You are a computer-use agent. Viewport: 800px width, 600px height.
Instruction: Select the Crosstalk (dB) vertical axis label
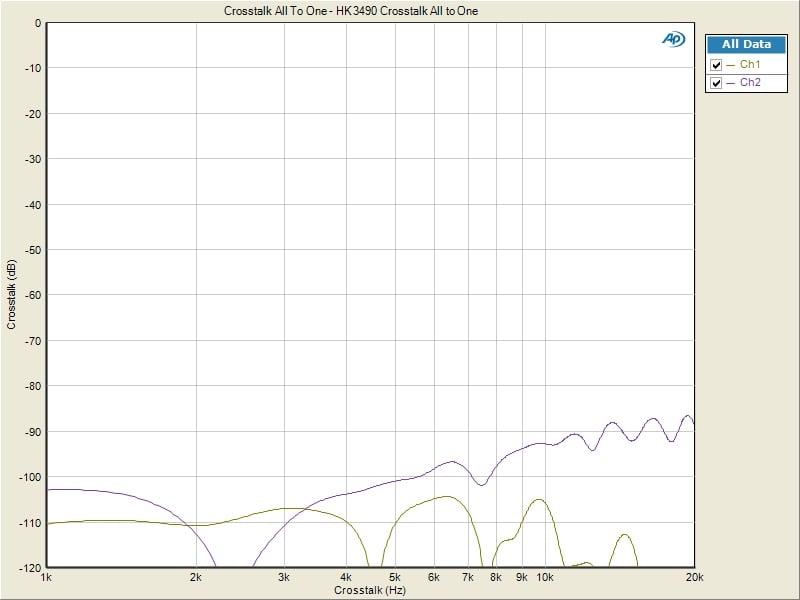click(11, 295)
